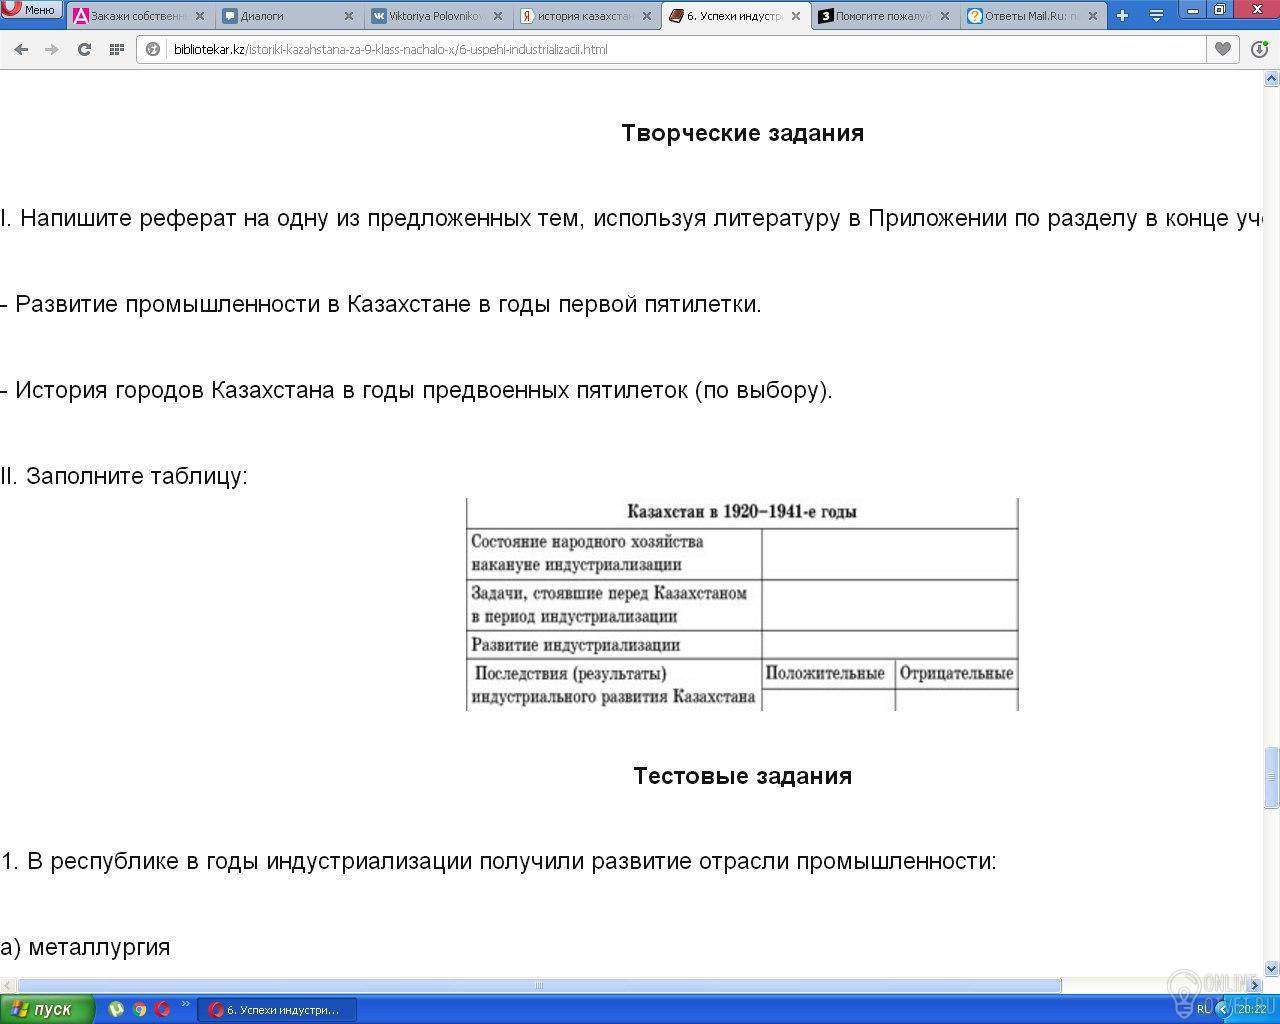Image resolution: width=1280 pixels, height=1024 pixels.
Task: Open the Speed Dial grid icon
Action: pos(117,49)
